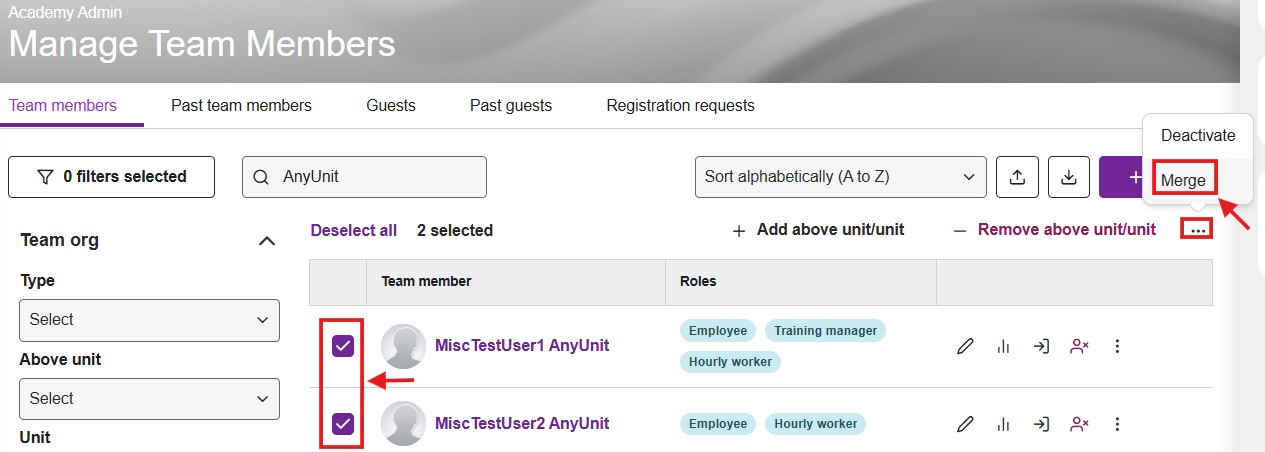Click the upload icon button
This screenshot has width=1265, height=452.
[x=1018, y=177]
